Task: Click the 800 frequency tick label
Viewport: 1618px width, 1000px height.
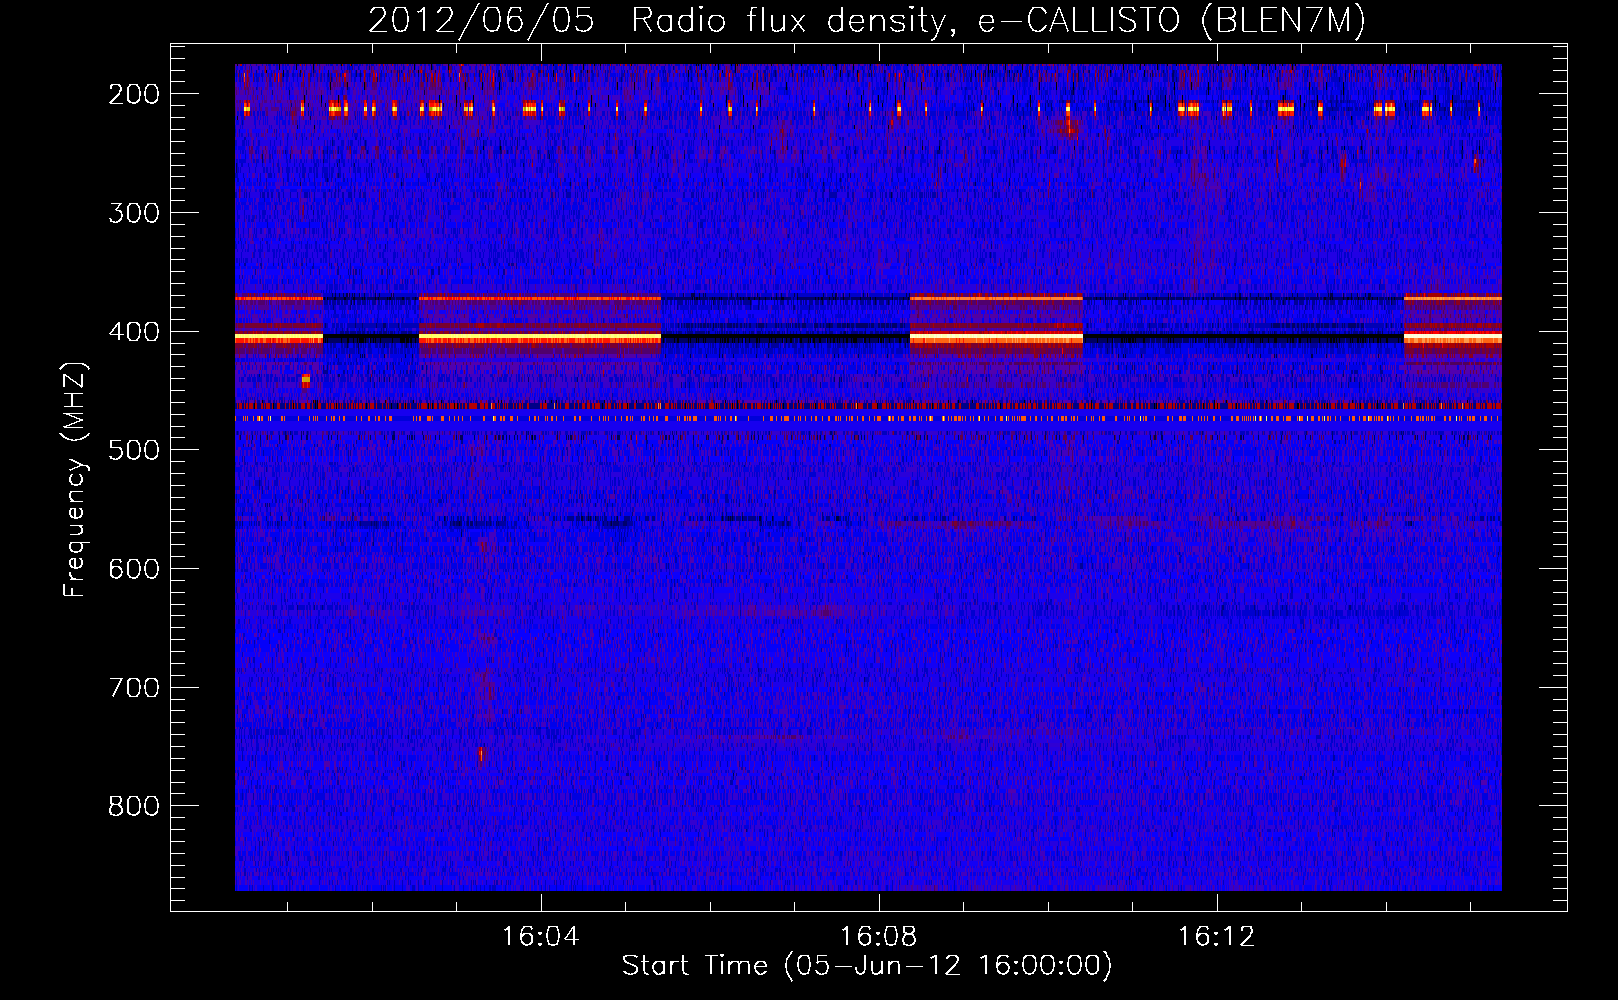Action: coord(134,806)
